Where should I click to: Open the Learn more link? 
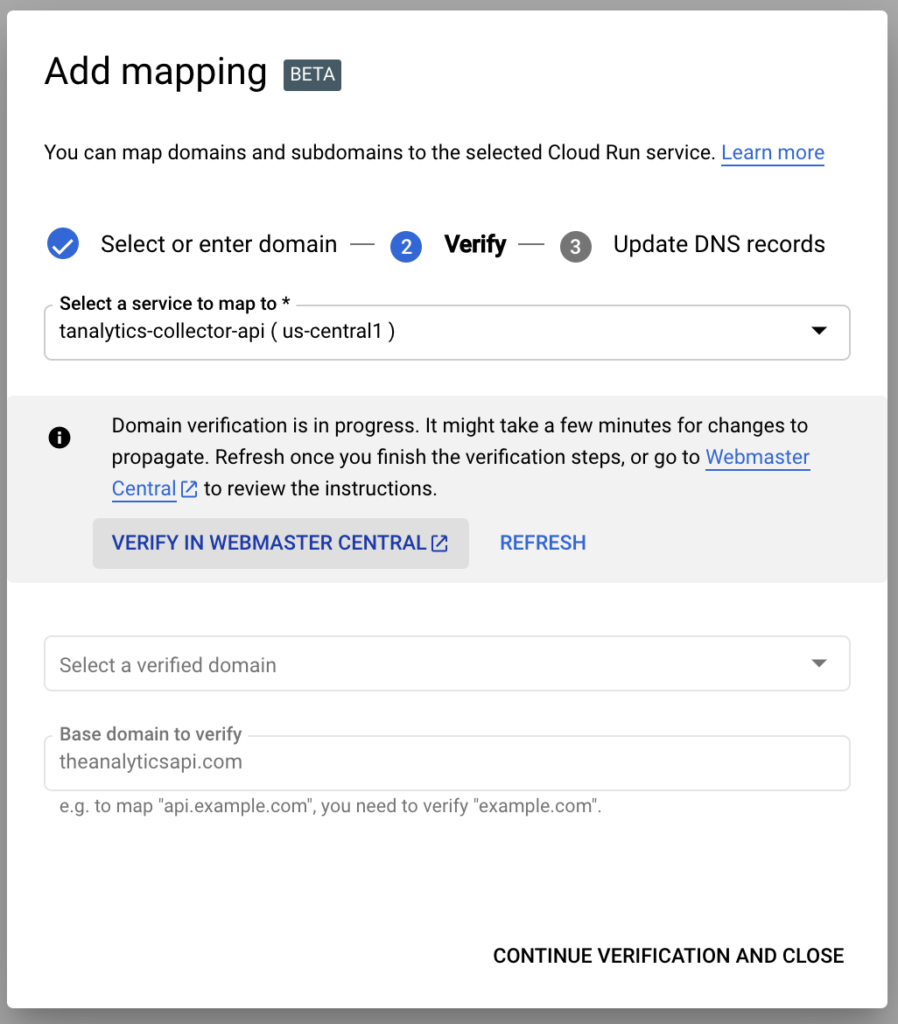[x=772, y=153]
